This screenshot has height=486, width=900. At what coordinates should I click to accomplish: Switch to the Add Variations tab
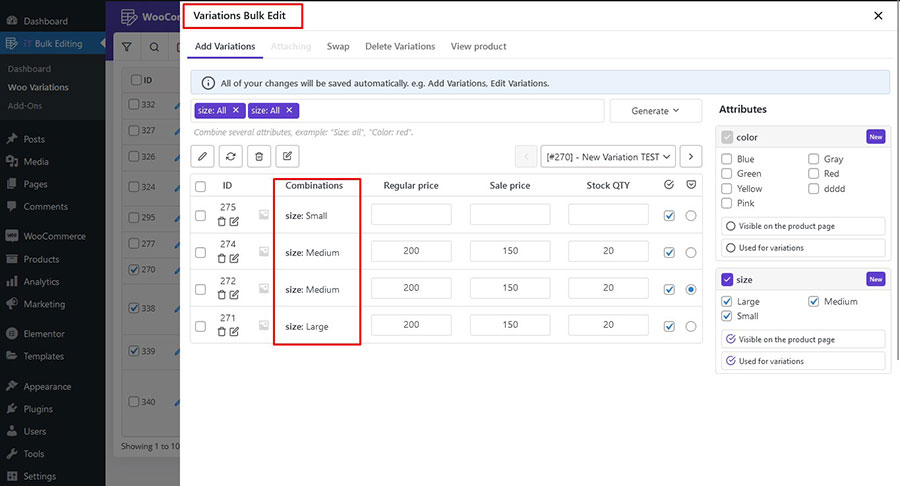point(225,46)
